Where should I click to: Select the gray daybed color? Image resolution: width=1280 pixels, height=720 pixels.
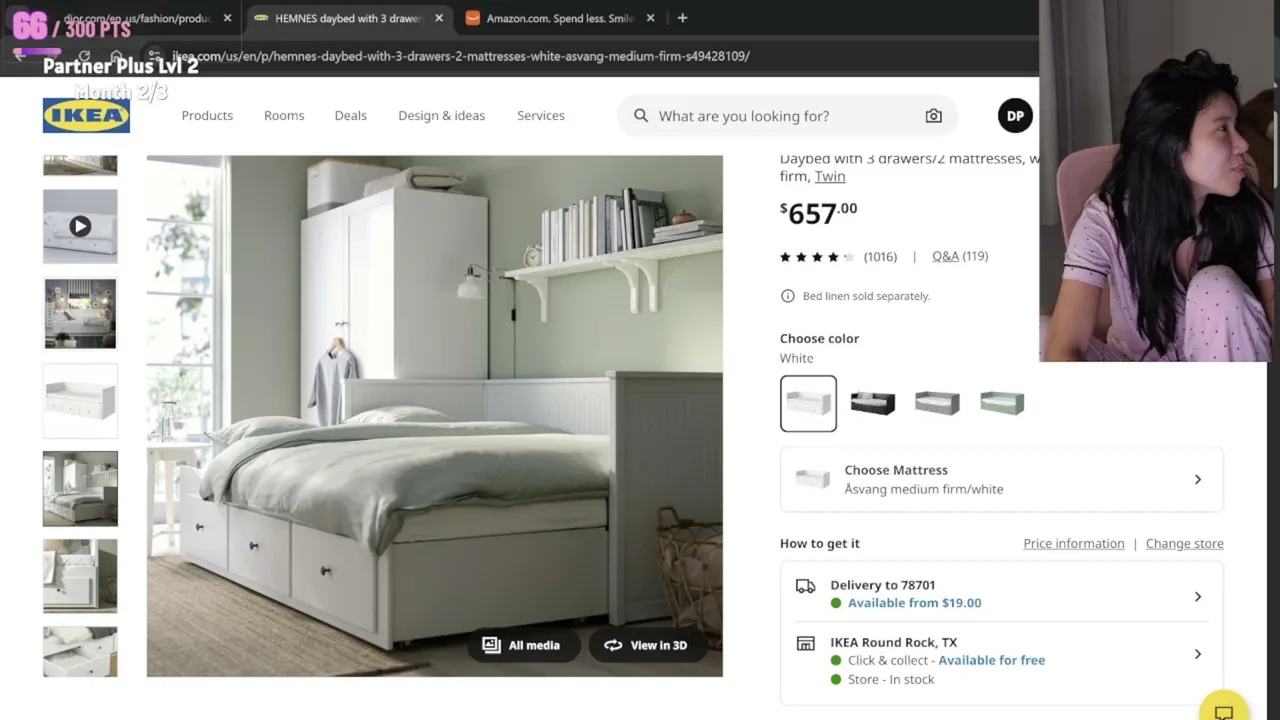click(937, 403)
